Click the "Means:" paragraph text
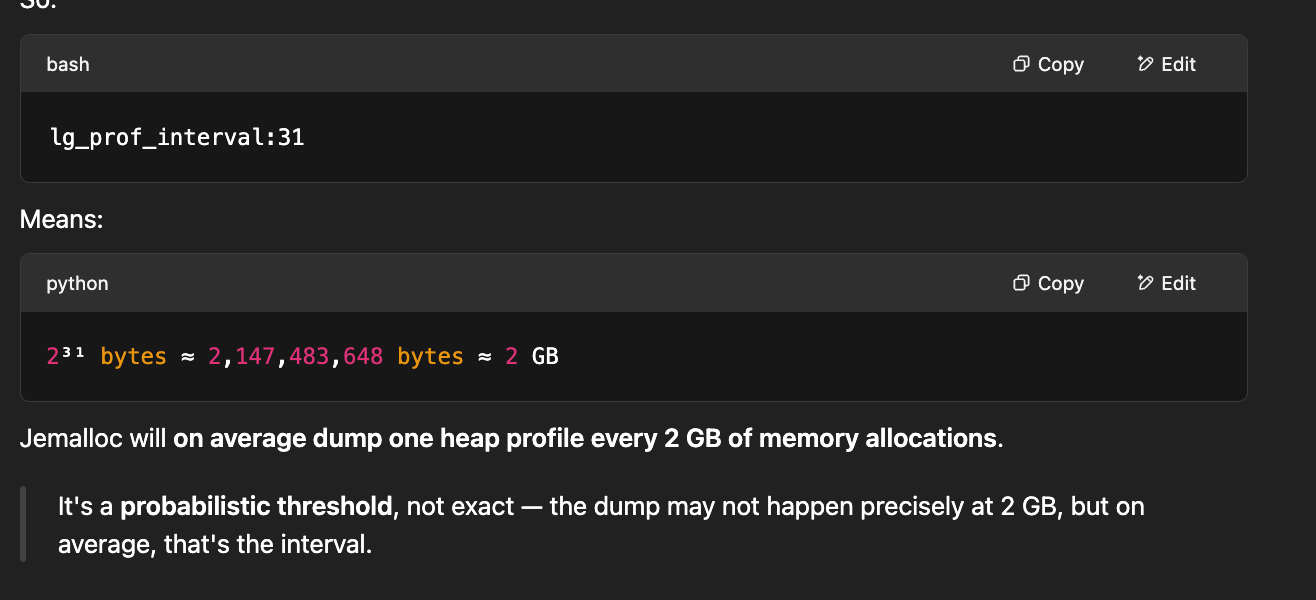This screenshot has width=1316, height=600. point(62,219)
